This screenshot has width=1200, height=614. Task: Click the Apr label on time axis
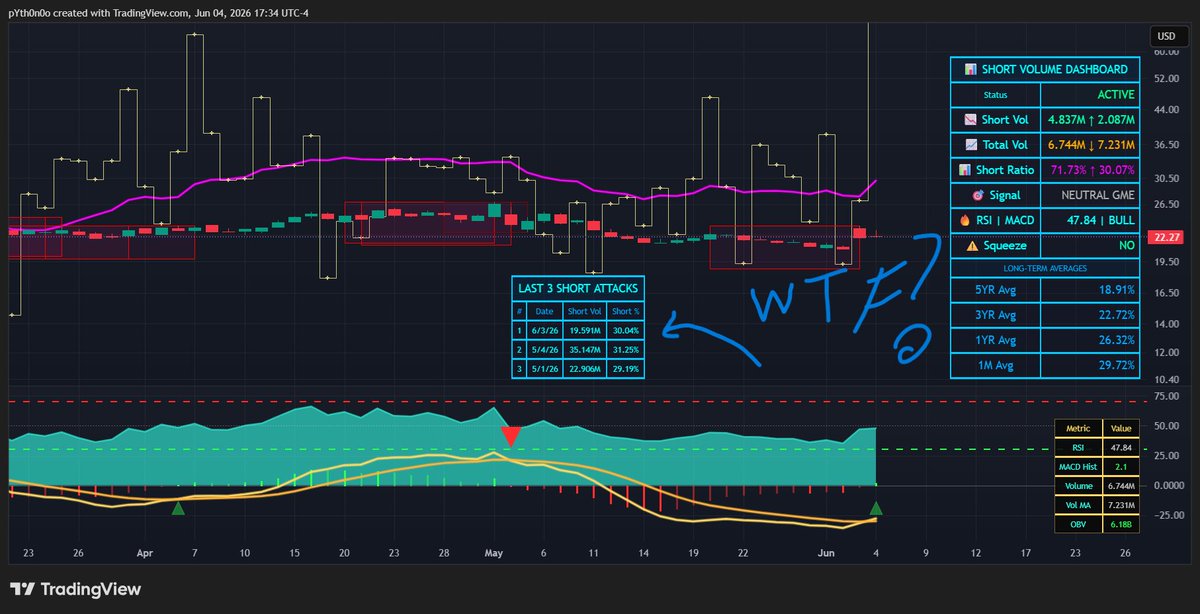(x=144, y=551)
